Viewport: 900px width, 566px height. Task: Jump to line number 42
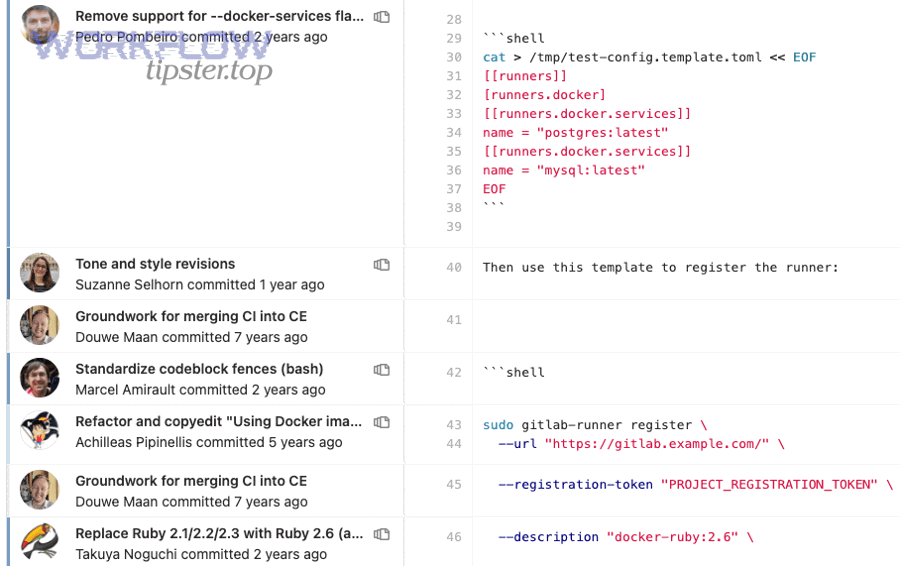pyautogui.click(x=454, y=373)
